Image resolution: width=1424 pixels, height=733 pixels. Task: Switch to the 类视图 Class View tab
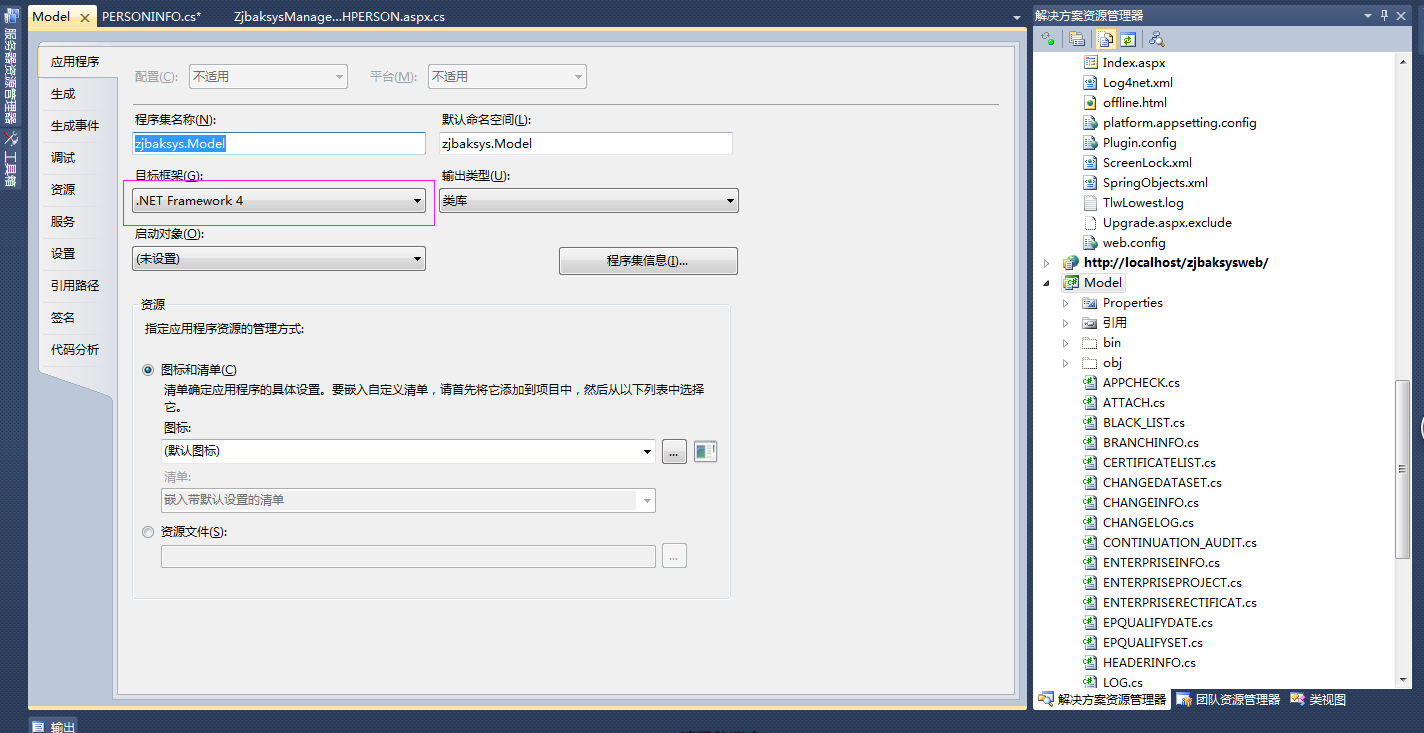pos(1318,699)
